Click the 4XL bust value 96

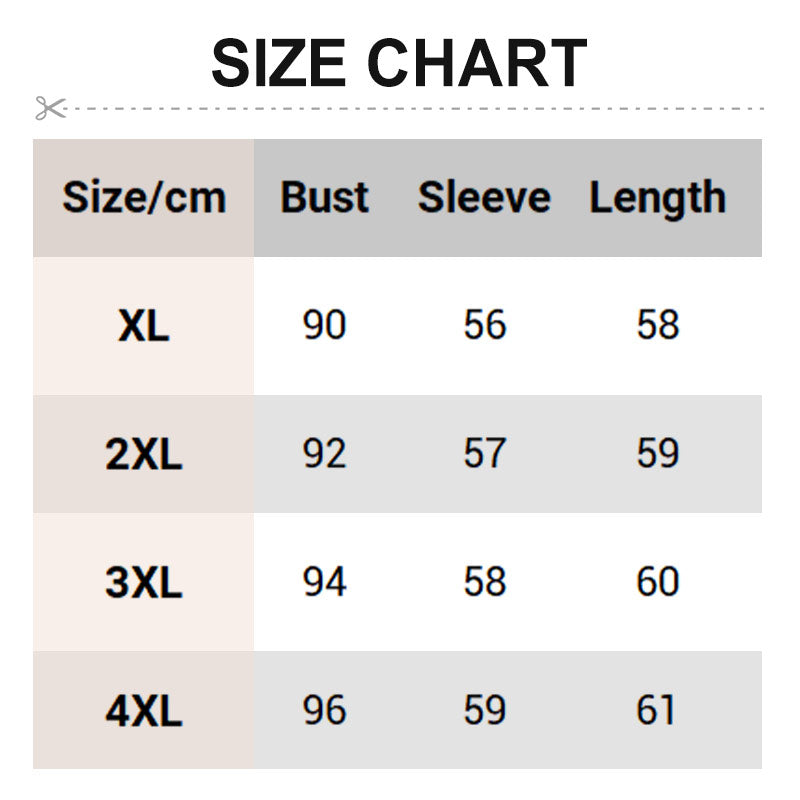tap(324, 710)
